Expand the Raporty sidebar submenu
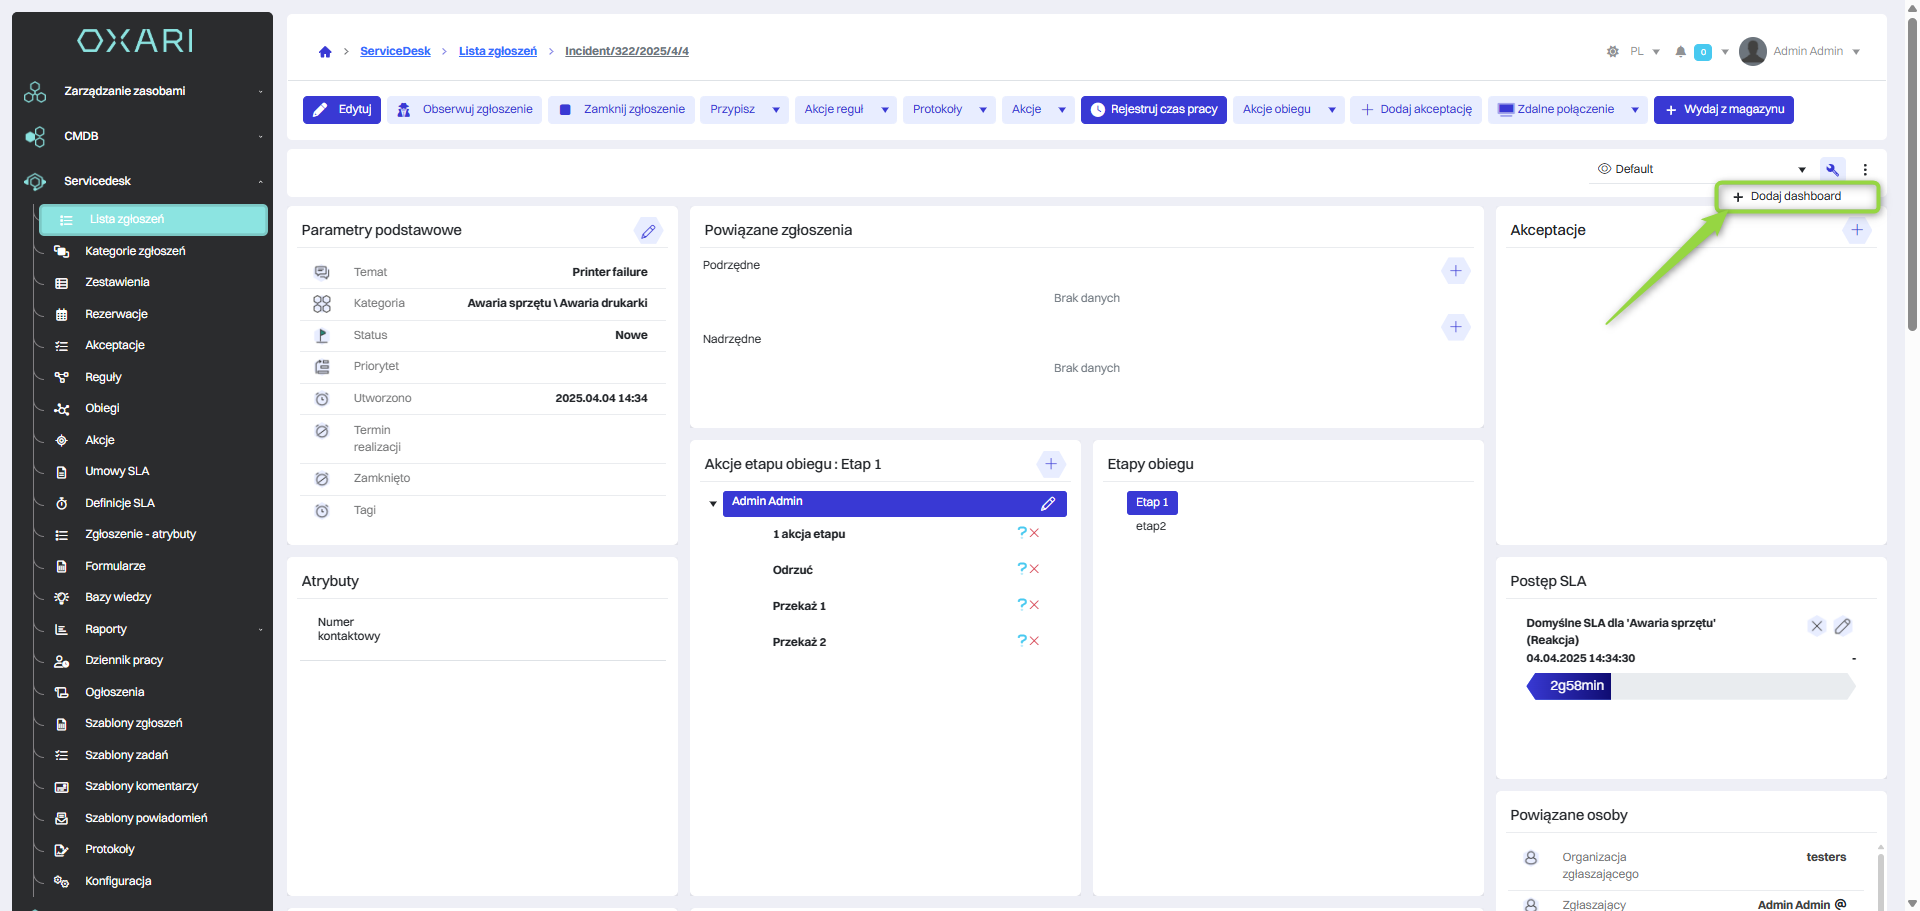The width and height of the screenshot is (1920, 911). tap(260, 629)
